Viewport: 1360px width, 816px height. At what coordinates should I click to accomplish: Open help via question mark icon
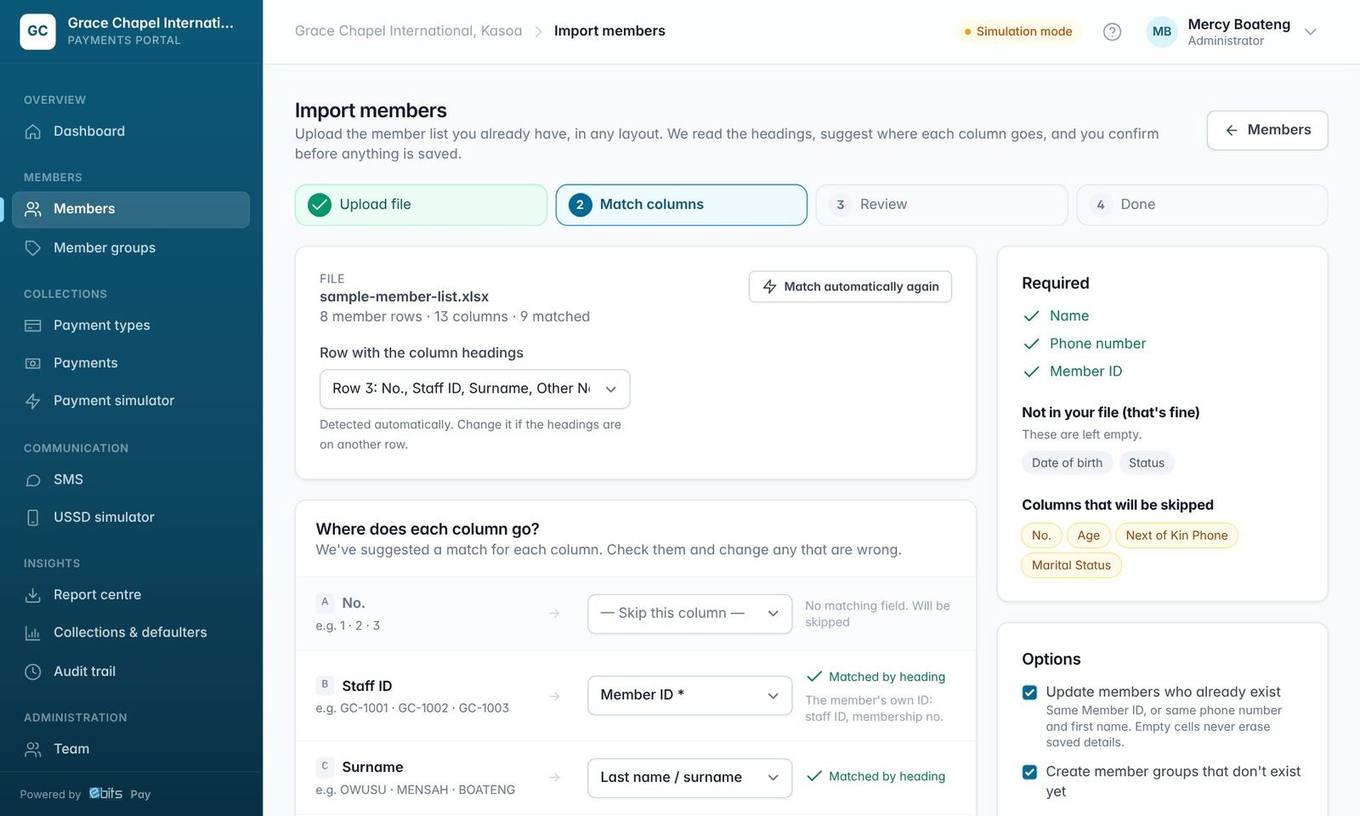click(1112, 32)
